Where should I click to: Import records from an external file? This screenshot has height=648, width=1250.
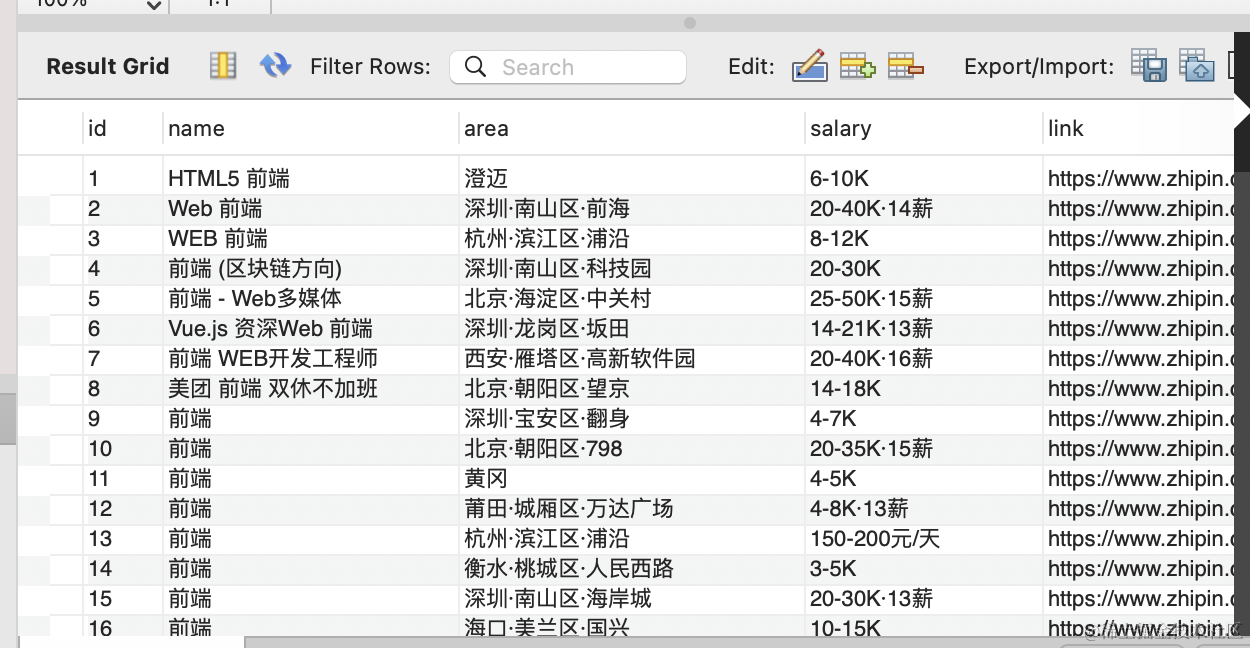tap(1196, 66)
